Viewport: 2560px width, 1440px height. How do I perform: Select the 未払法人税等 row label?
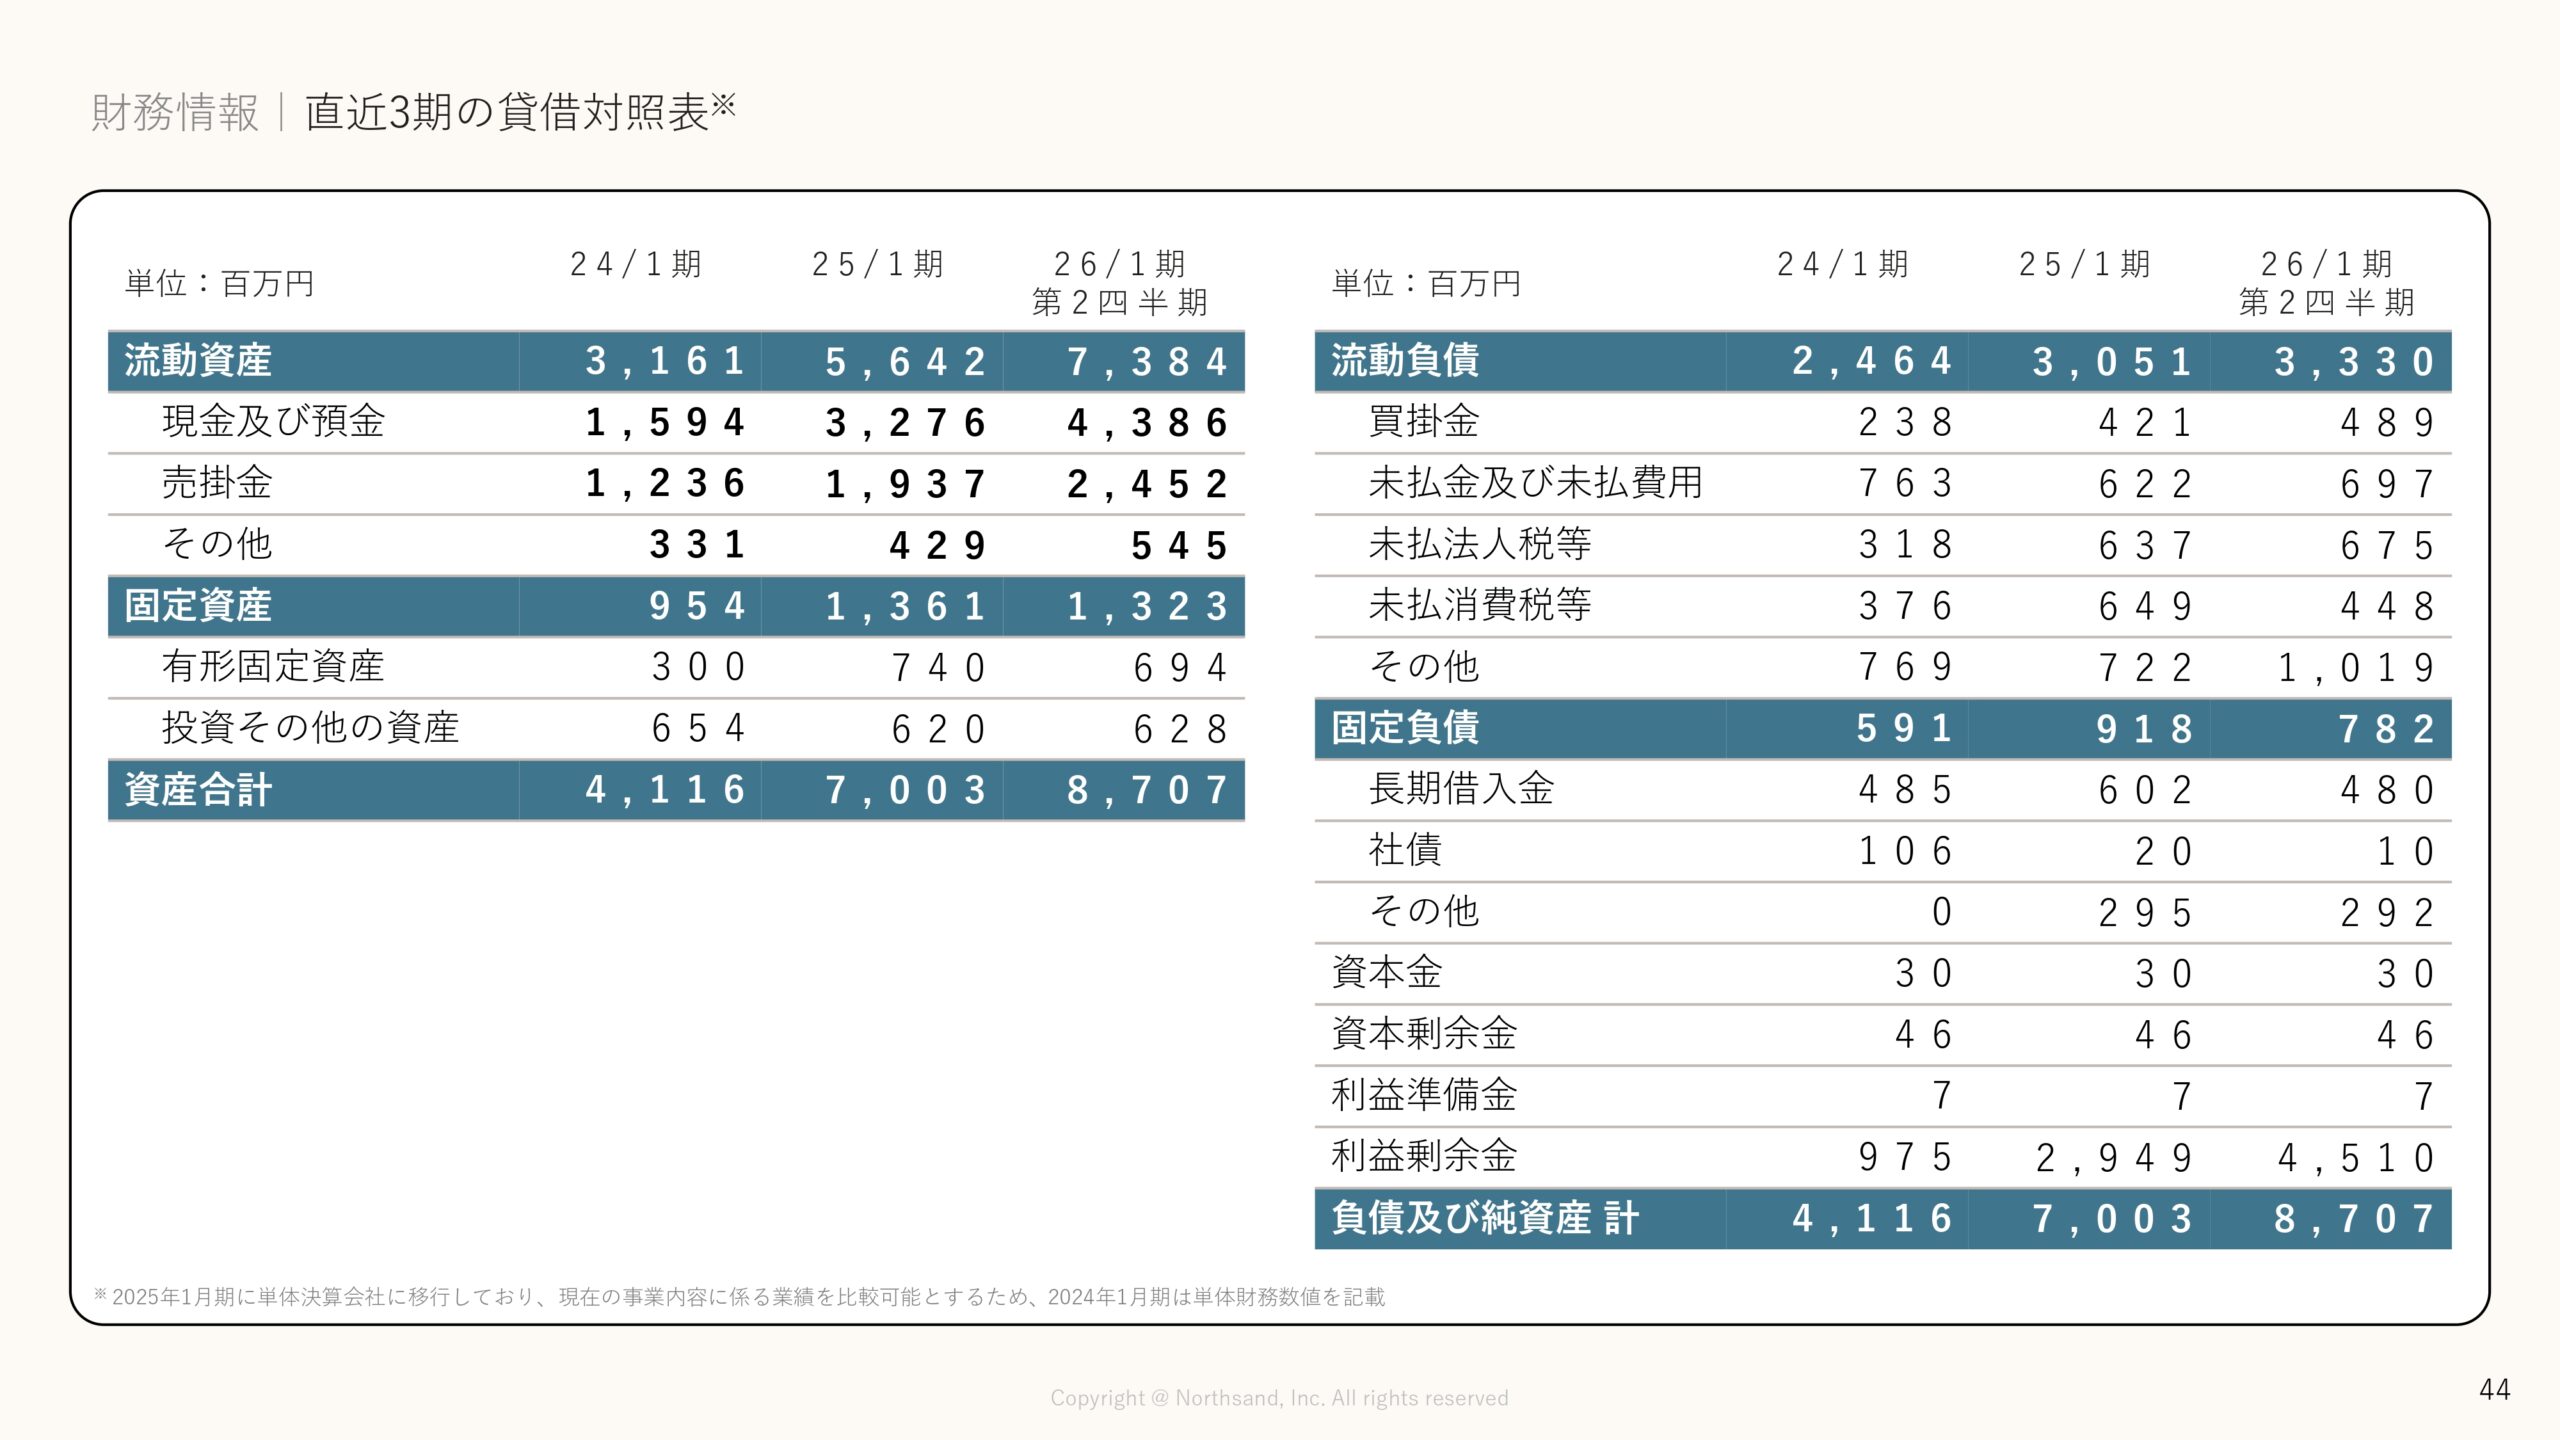1480,544
